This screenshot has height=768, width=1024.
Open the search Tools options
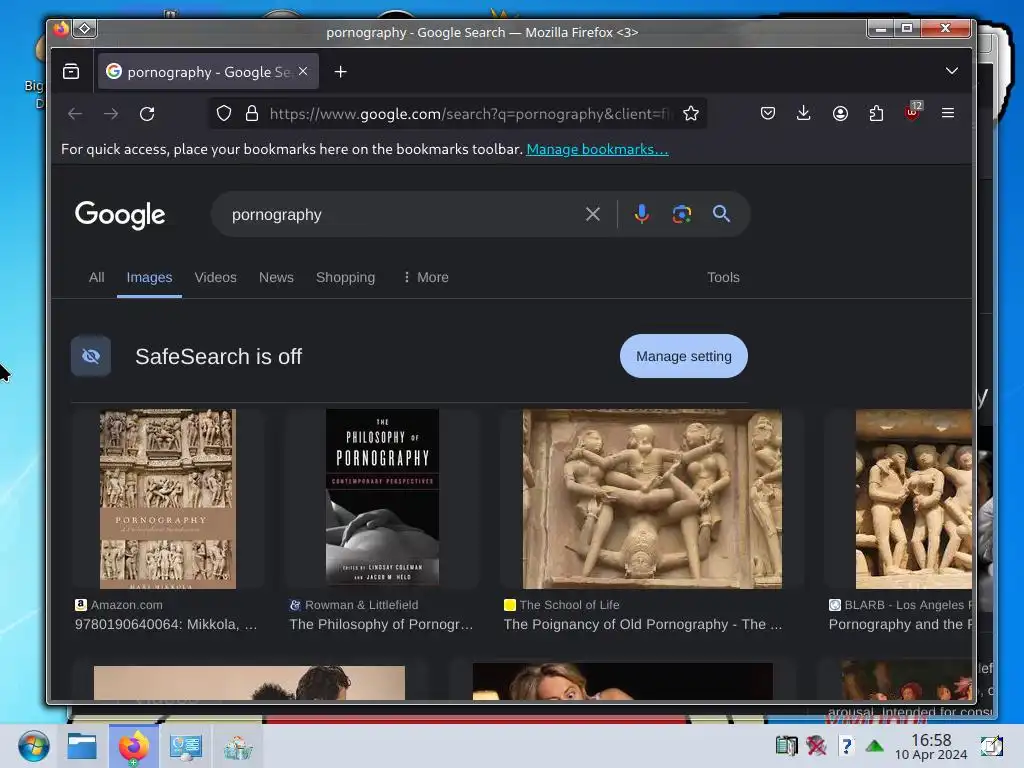pyautogui.click(x=723, y=277)
